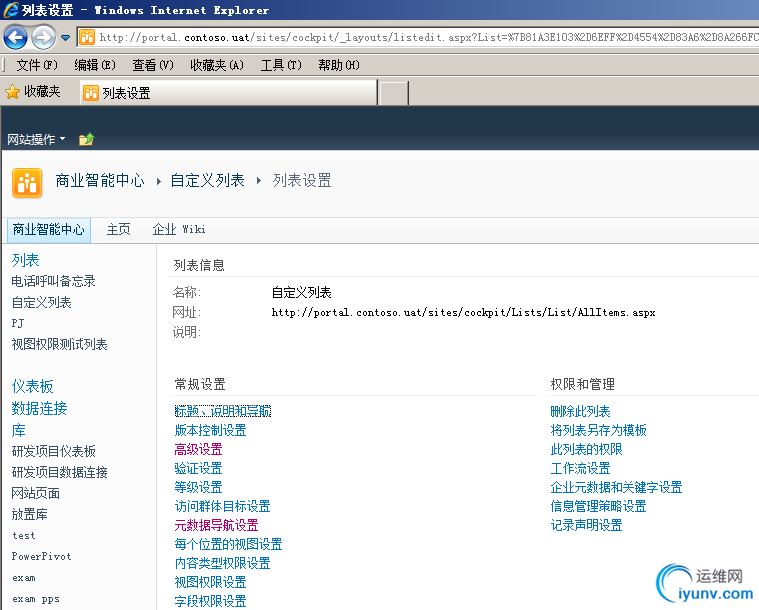Open 视图权限测试列表 in sidebar
This screenshot has height=610, width=759.
[59, 344]
